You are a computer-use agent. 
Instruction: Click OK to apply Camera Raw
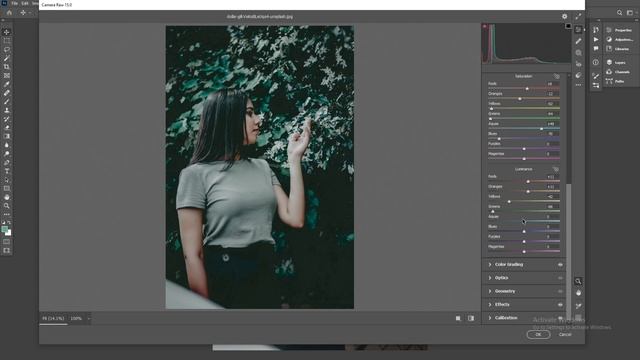[x=538, y=335]
